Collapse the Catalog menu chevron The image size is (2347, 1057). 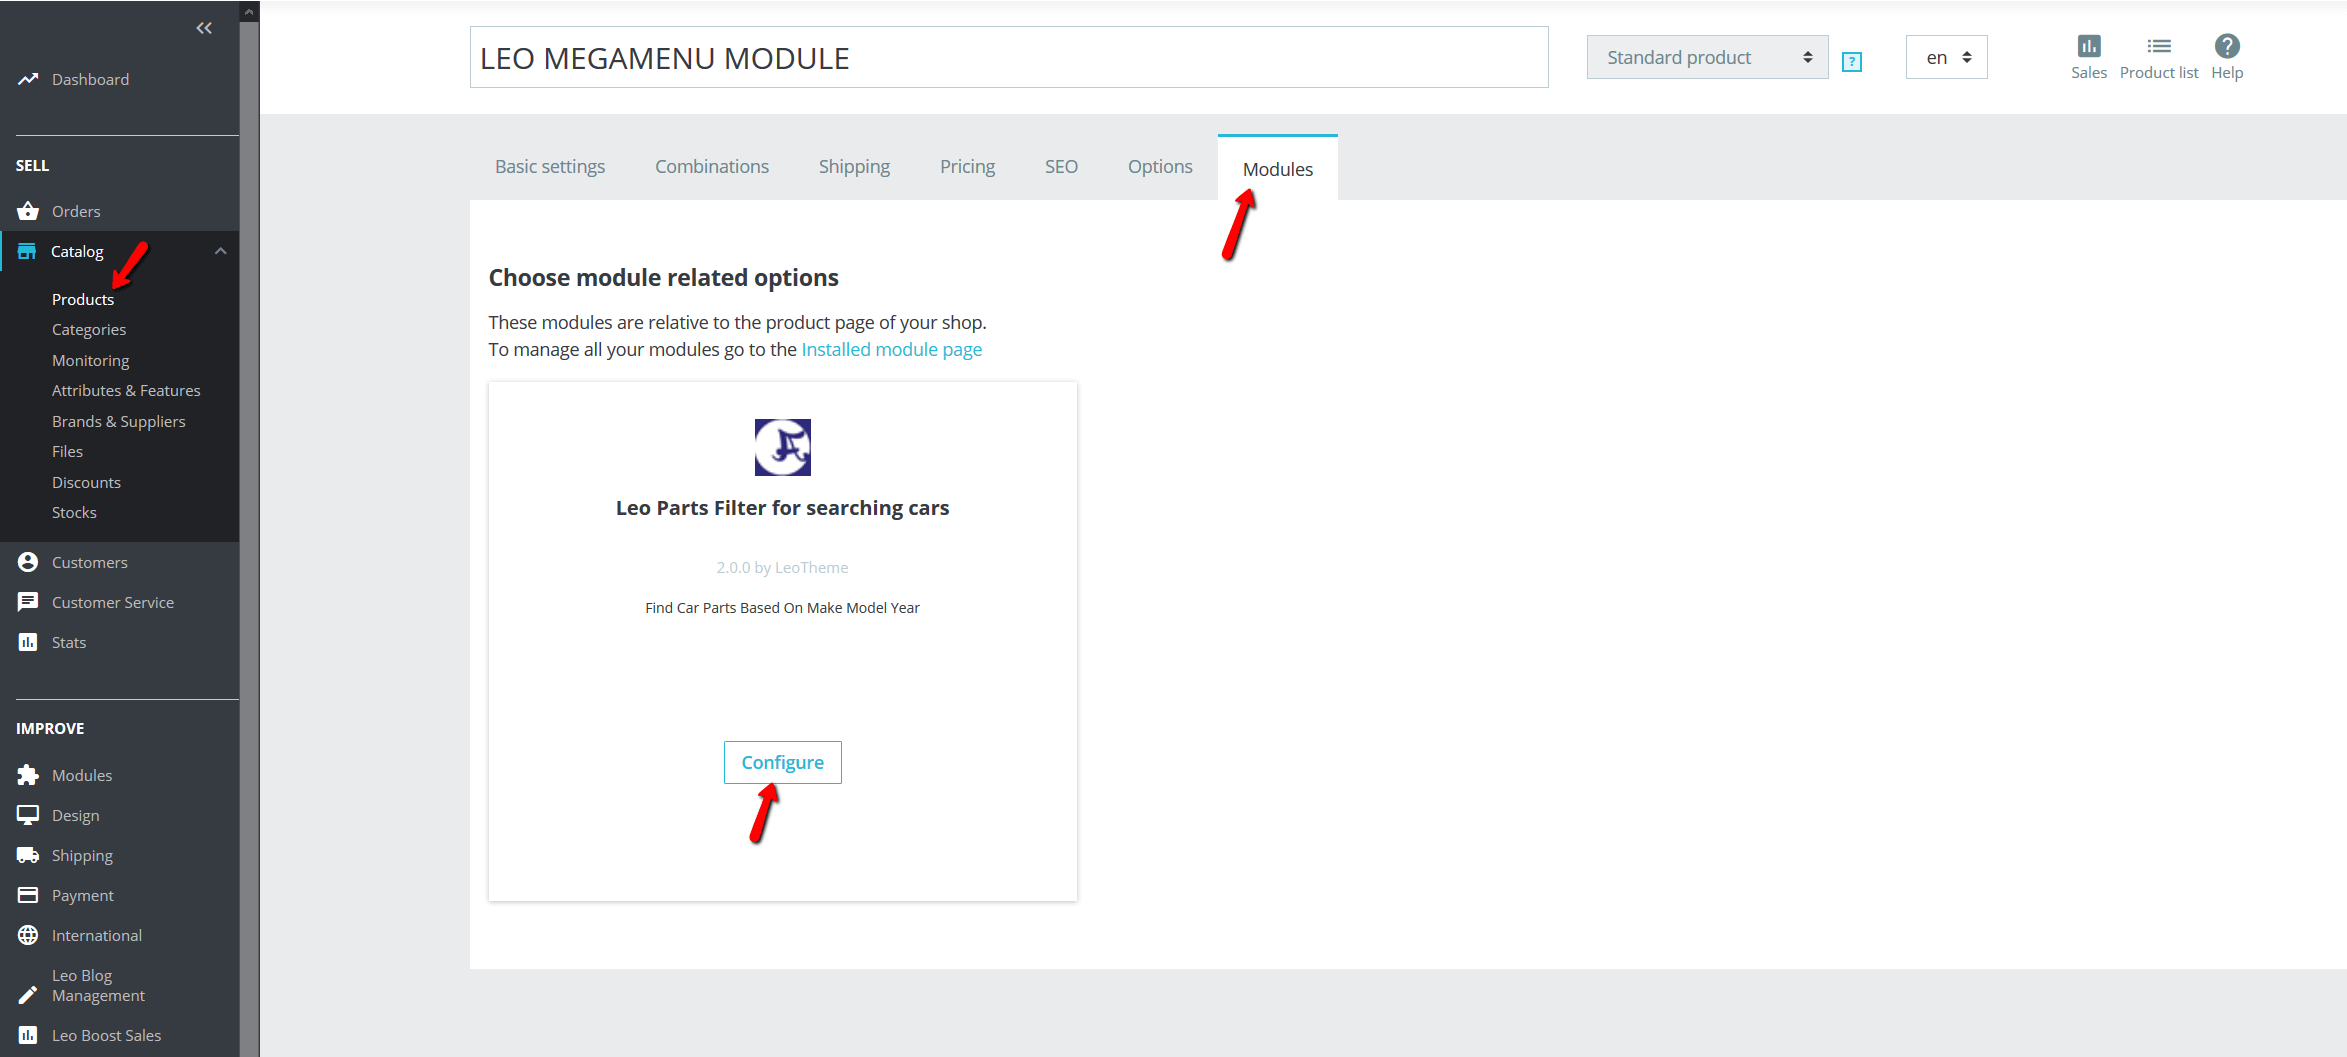tap(221, 251)
